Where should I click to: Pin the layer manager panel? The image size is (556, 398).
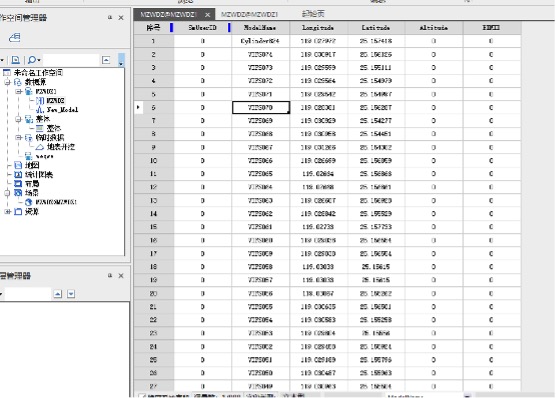coord(110,275)
